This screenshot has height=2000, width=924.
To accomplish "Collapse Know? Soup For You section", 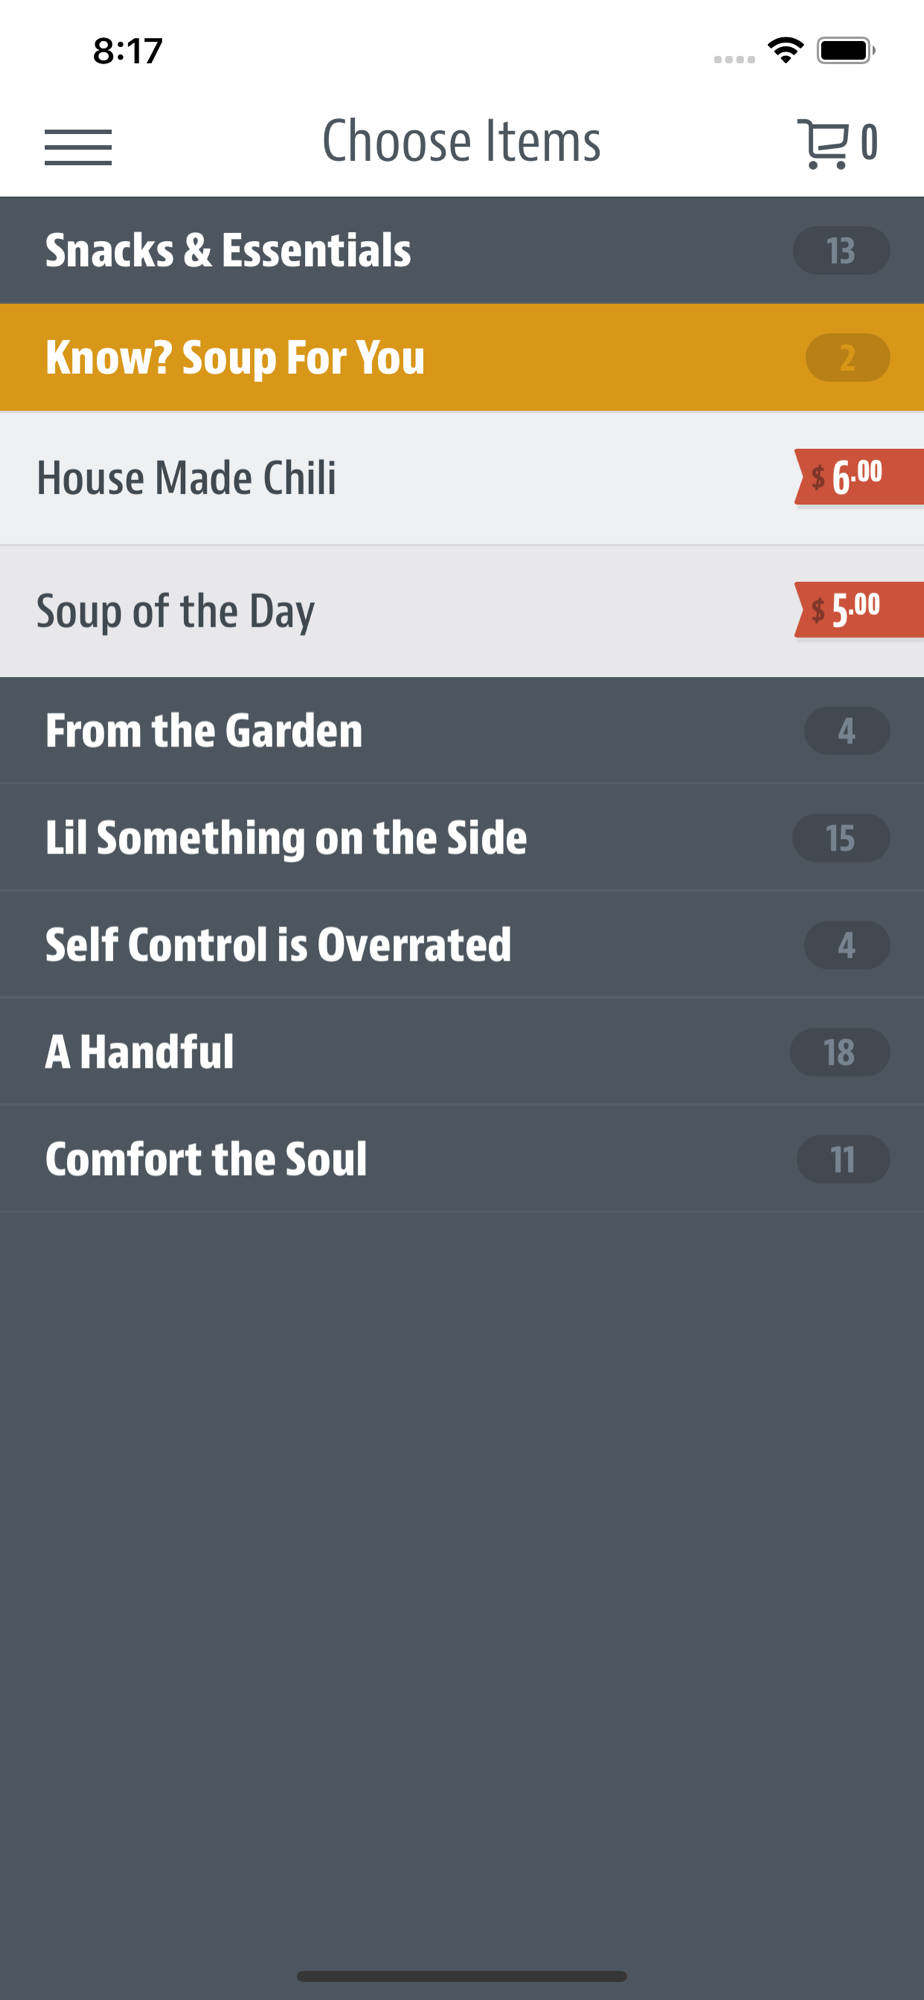I will click(x=462, y=358).
